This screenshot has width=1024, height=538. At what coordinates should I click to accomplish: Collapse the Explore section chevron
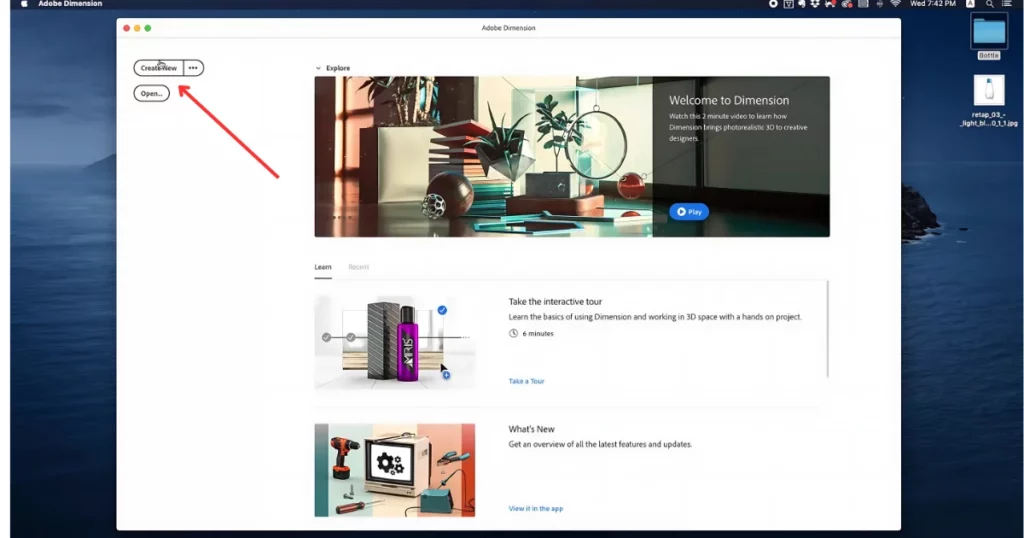click(318, 68)
